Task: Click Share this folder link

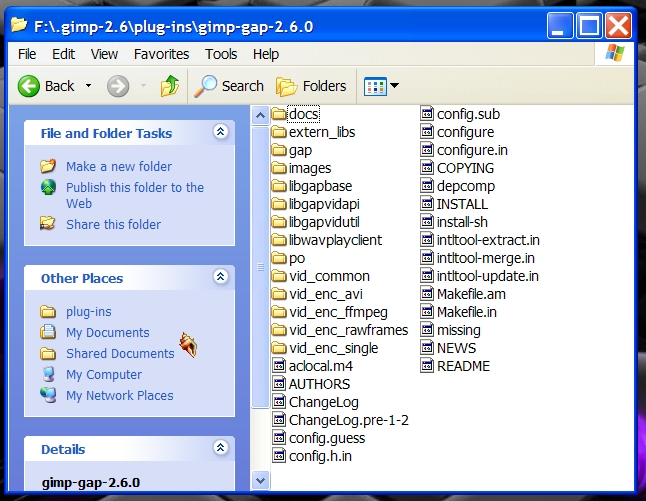Action: [x=113, y=225]
